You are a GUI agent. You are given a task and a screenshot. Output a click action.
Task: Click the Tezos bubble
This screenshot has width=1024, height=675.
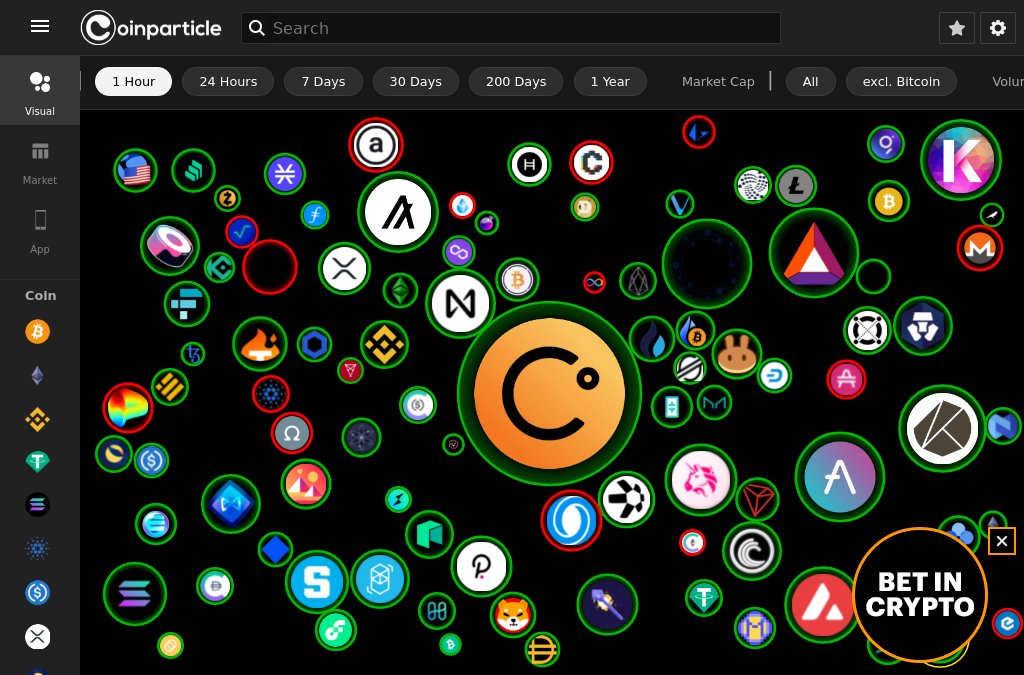(x=193, y=354)
